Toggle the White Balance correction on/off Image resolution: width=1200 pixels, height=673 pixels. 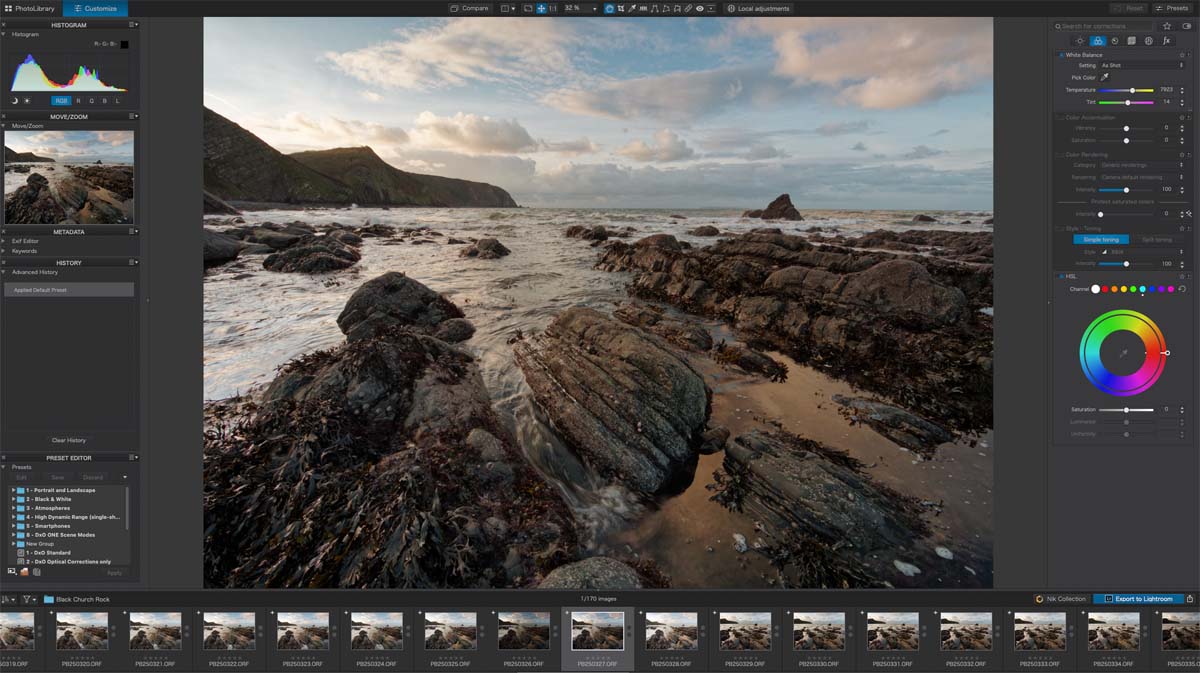click(1060, 55)
